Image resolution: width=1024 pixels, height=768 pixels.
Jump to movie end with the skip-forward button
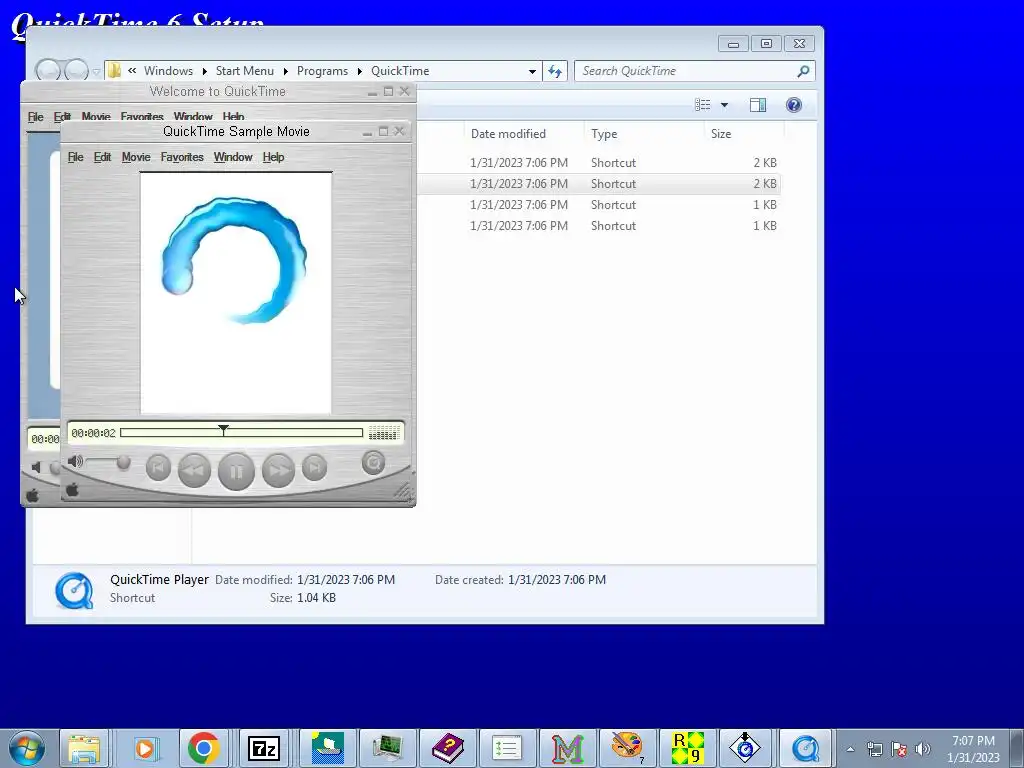click(314, 468)
